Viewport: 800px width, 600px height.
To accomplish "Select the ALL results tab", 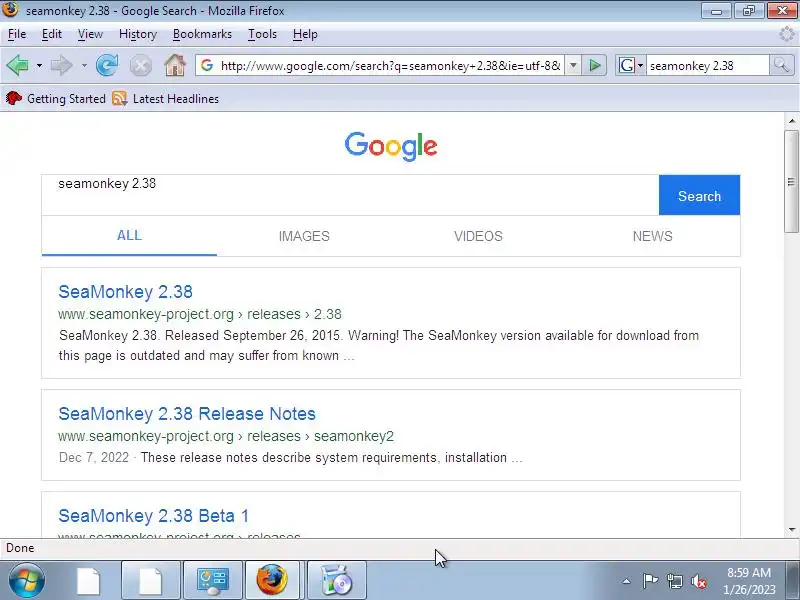I will [x=129, y=236].
